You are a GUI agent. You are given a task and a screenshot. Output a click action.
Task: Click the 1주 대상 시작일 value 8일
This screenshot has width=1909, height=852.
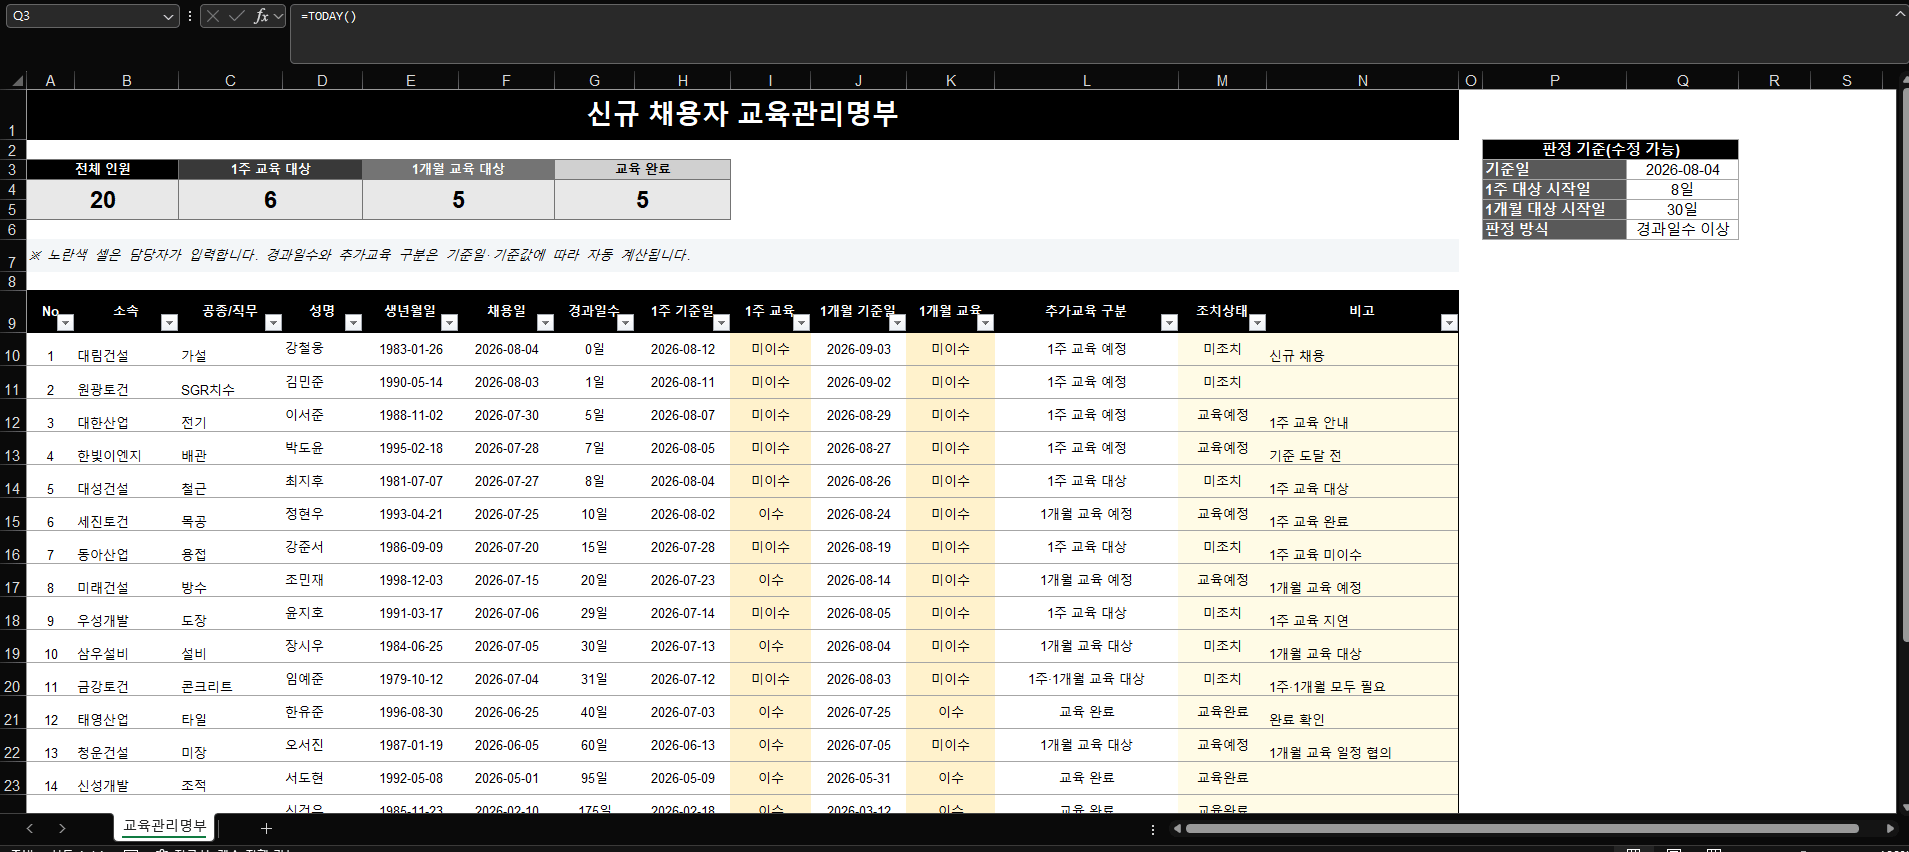click(x=1683, y=189)
